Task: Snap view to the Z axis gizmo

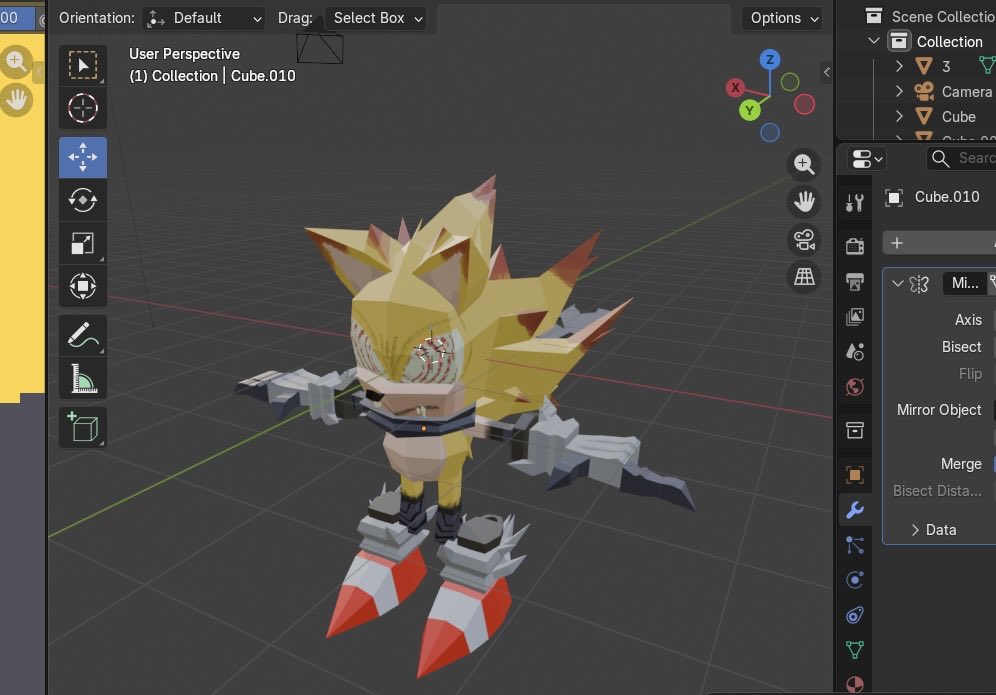Action: 770,60
